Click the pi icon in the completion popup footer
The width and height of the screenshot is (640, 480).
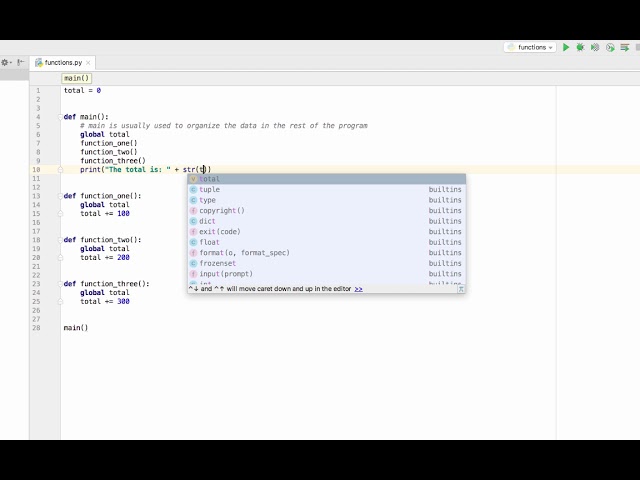tap(461, 289)
